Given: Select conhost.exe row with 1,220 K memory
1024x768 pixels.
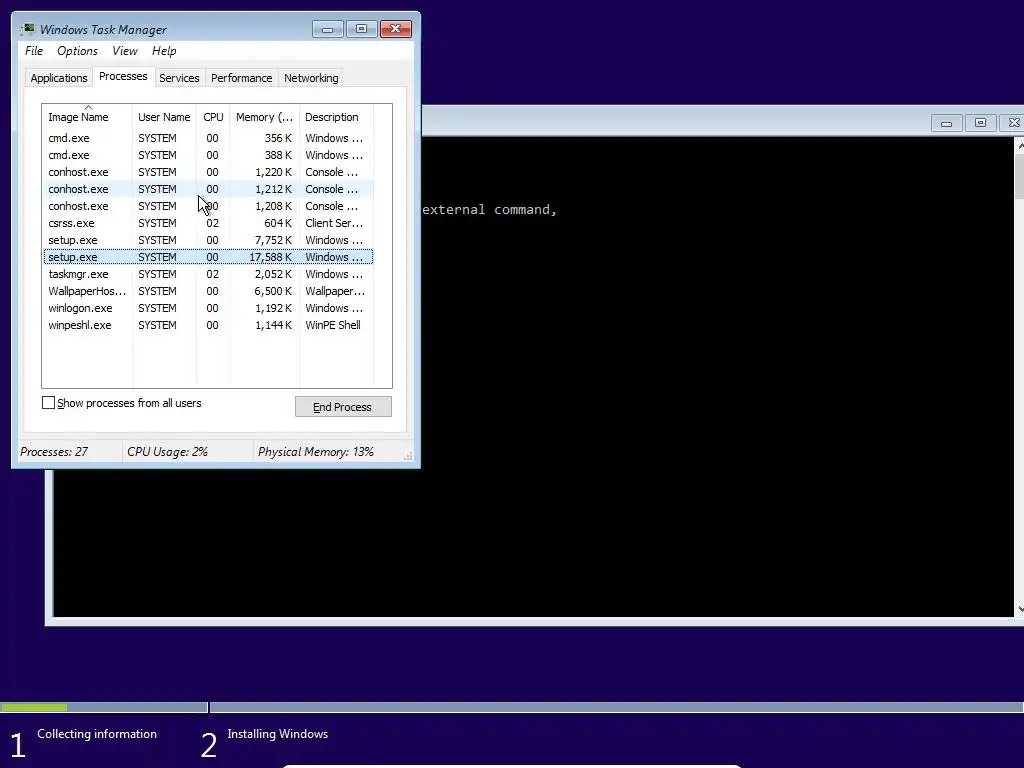Looking at the screenshot, I should pos(208,172).
